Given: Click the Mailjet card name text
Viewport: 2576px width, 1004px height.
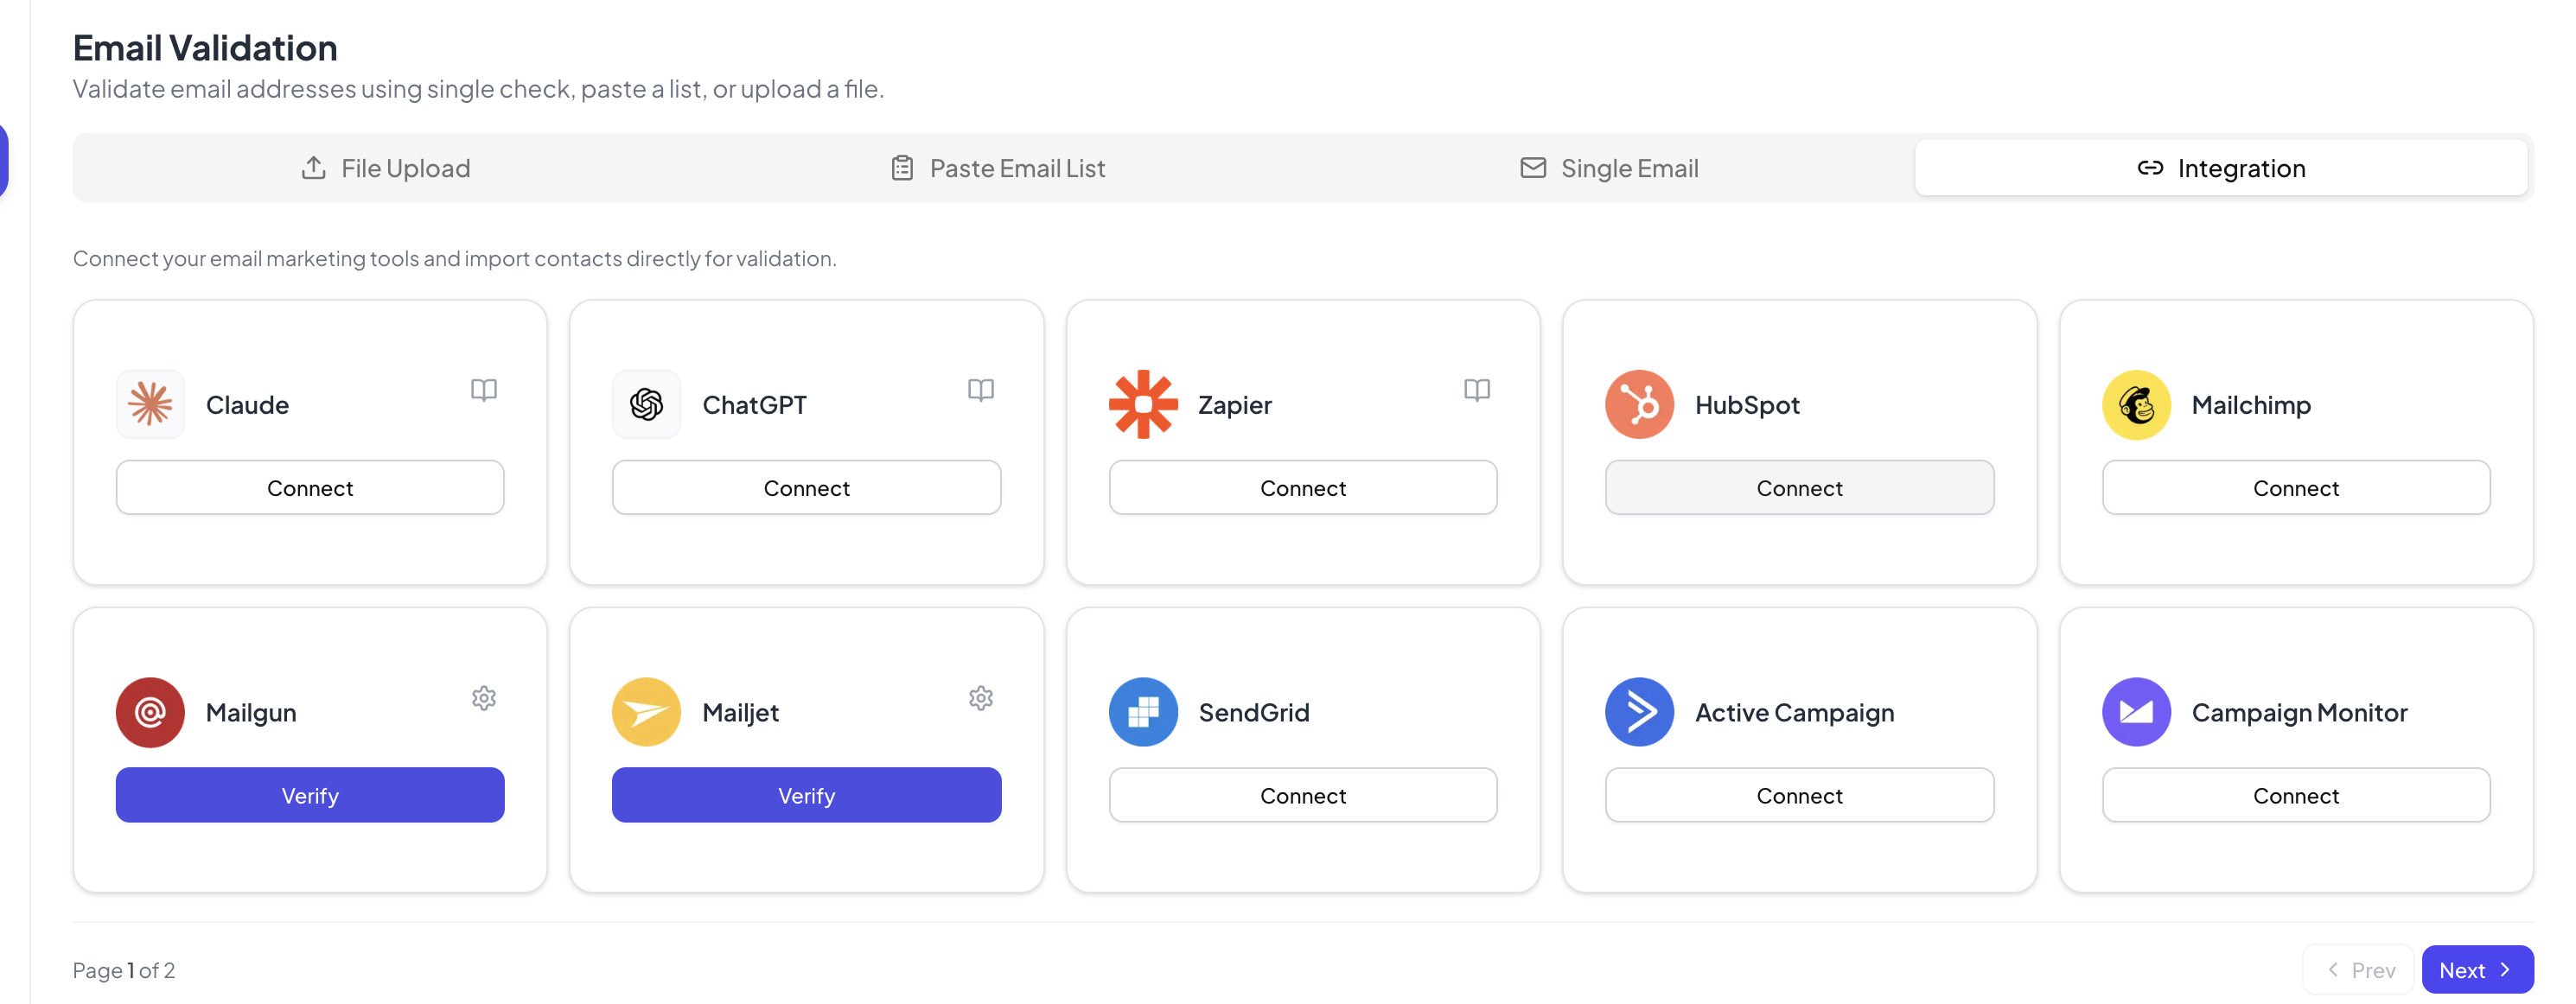Looking at the screenshot, I should coord(740,713).
